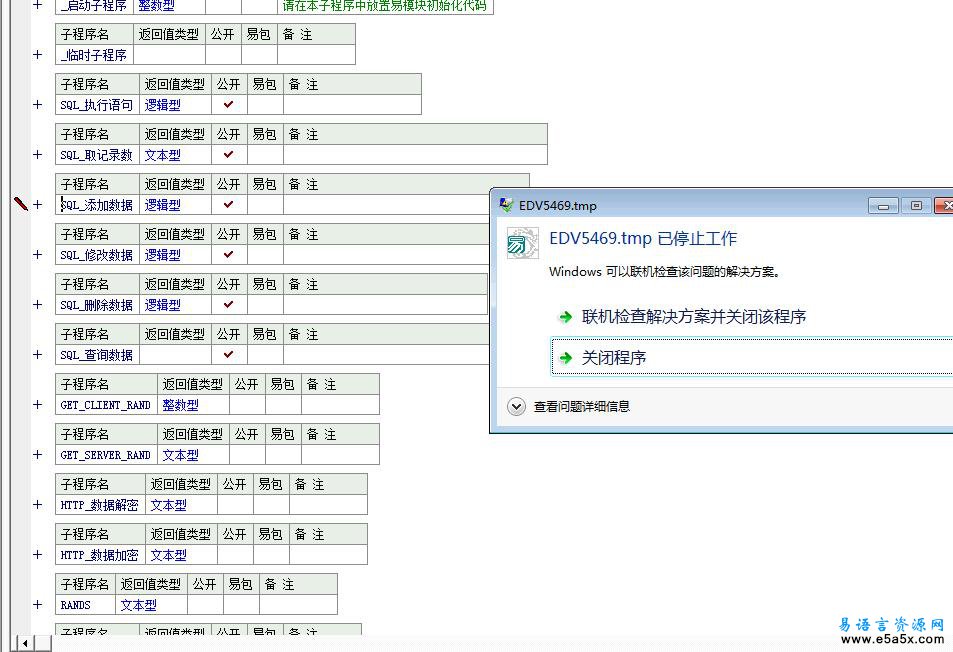Click the green arrow beside 关闭程序
This screenshot has width=953, height=652.
pos(566,358)
